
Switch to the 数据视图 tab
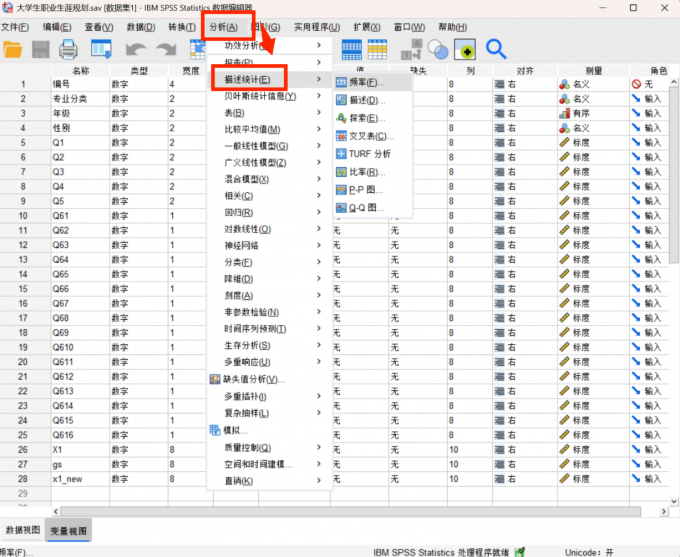[23, 530]
